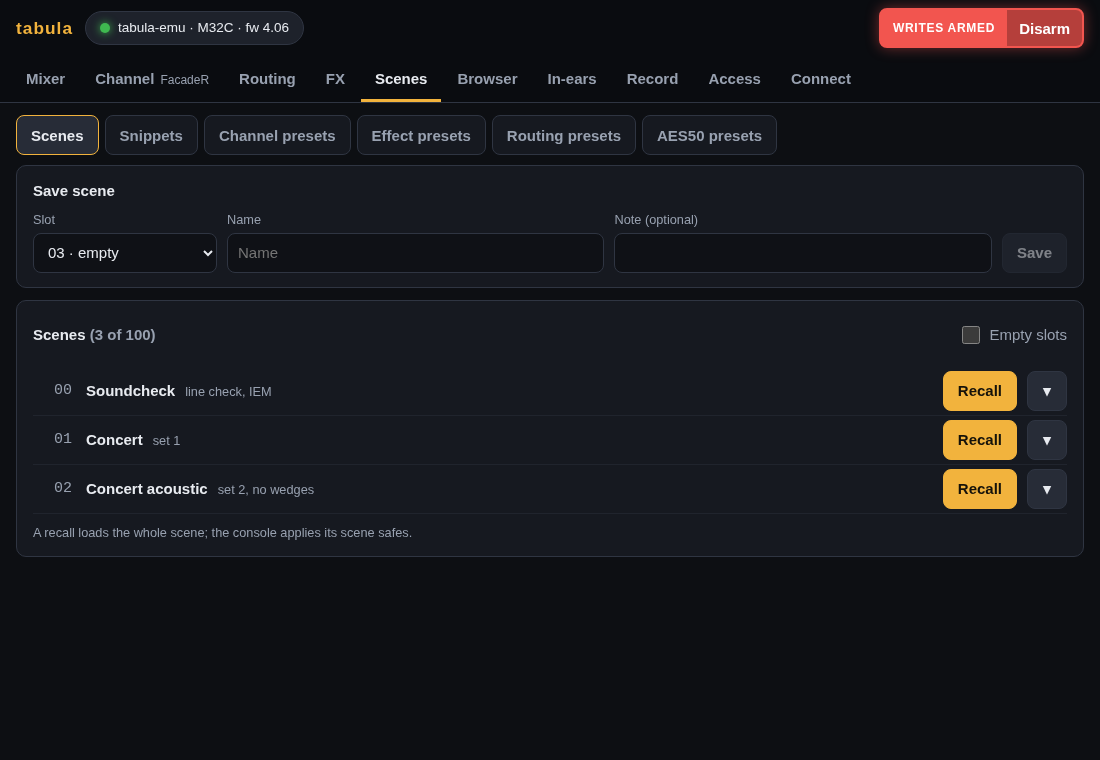Expand options arrow for Soundcheck scene
This screenshot has height=760, width=1100.
[1046, 391]
